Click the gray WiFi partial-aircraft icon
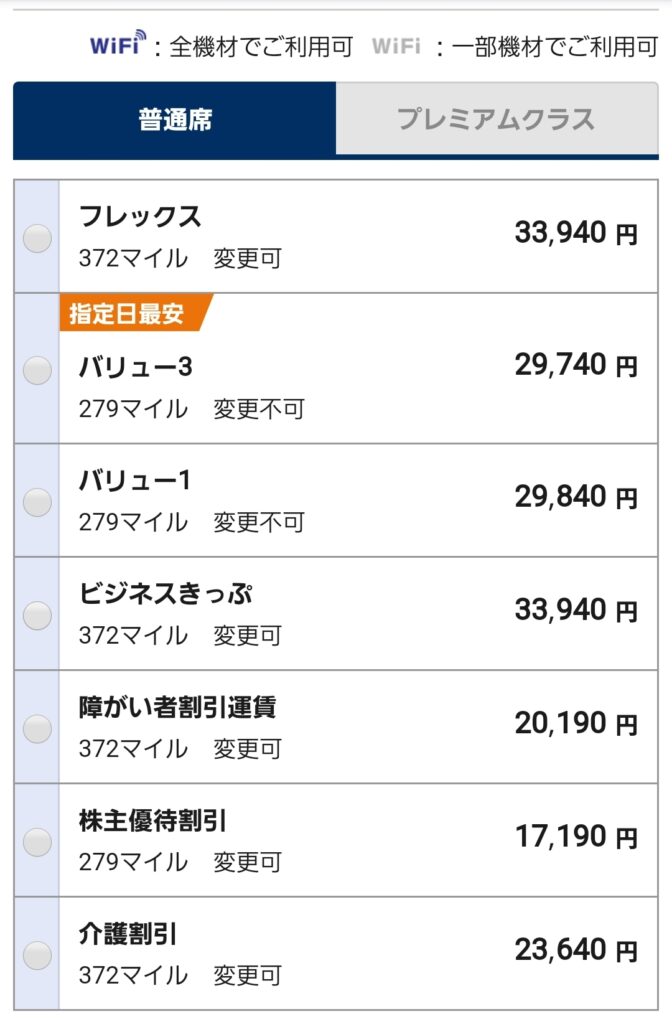Screen dimensions: 672x1024 click(x=396, y=46)
